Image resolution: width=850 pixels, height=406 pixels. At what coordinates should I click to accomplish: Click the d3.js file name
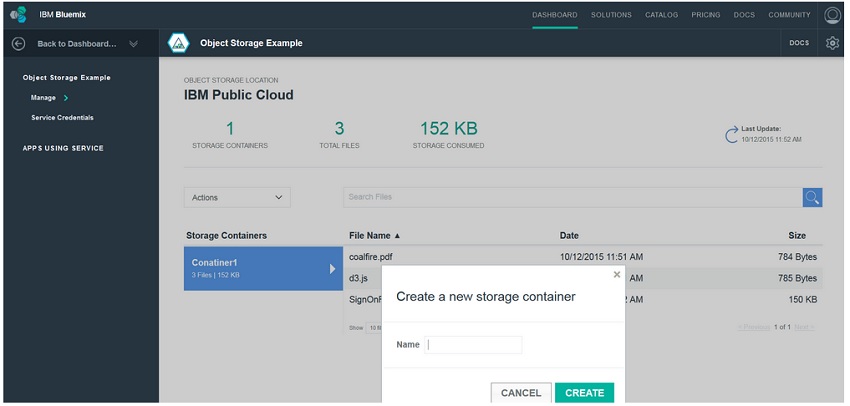(359, 278)
